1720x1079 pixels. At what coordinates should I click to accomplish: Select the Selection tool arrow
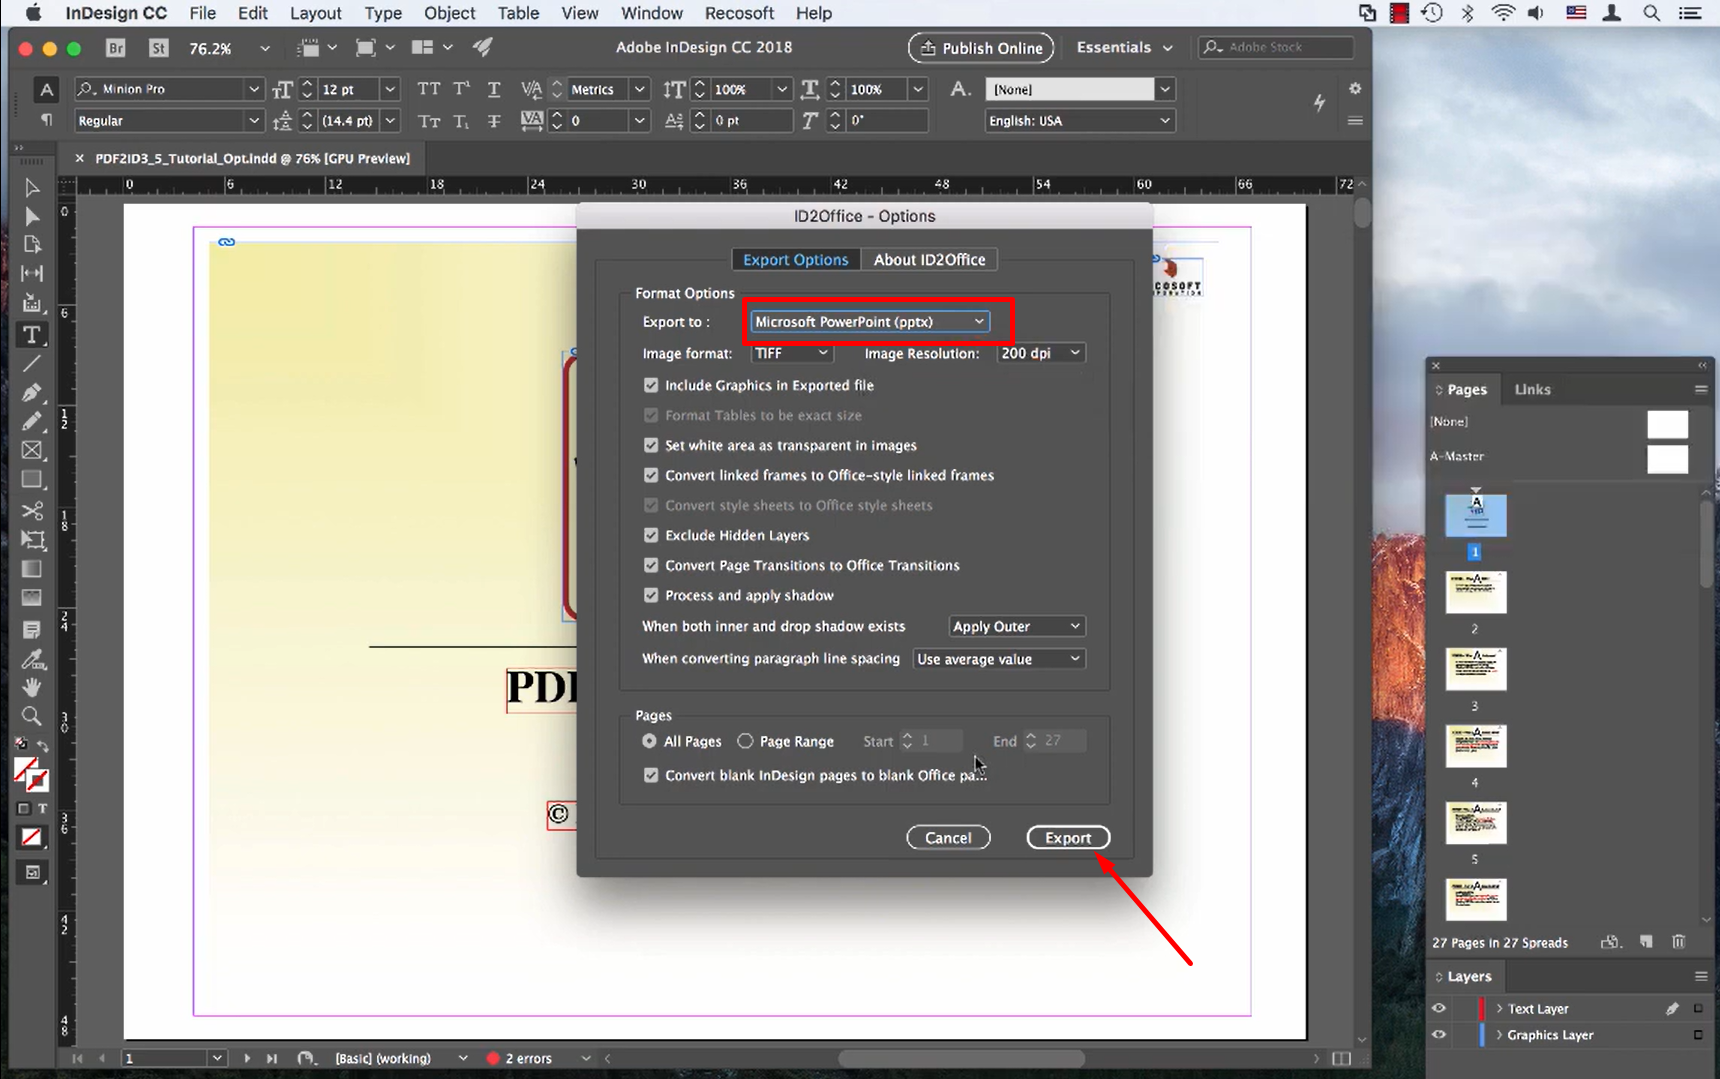[x=32, y=188]
